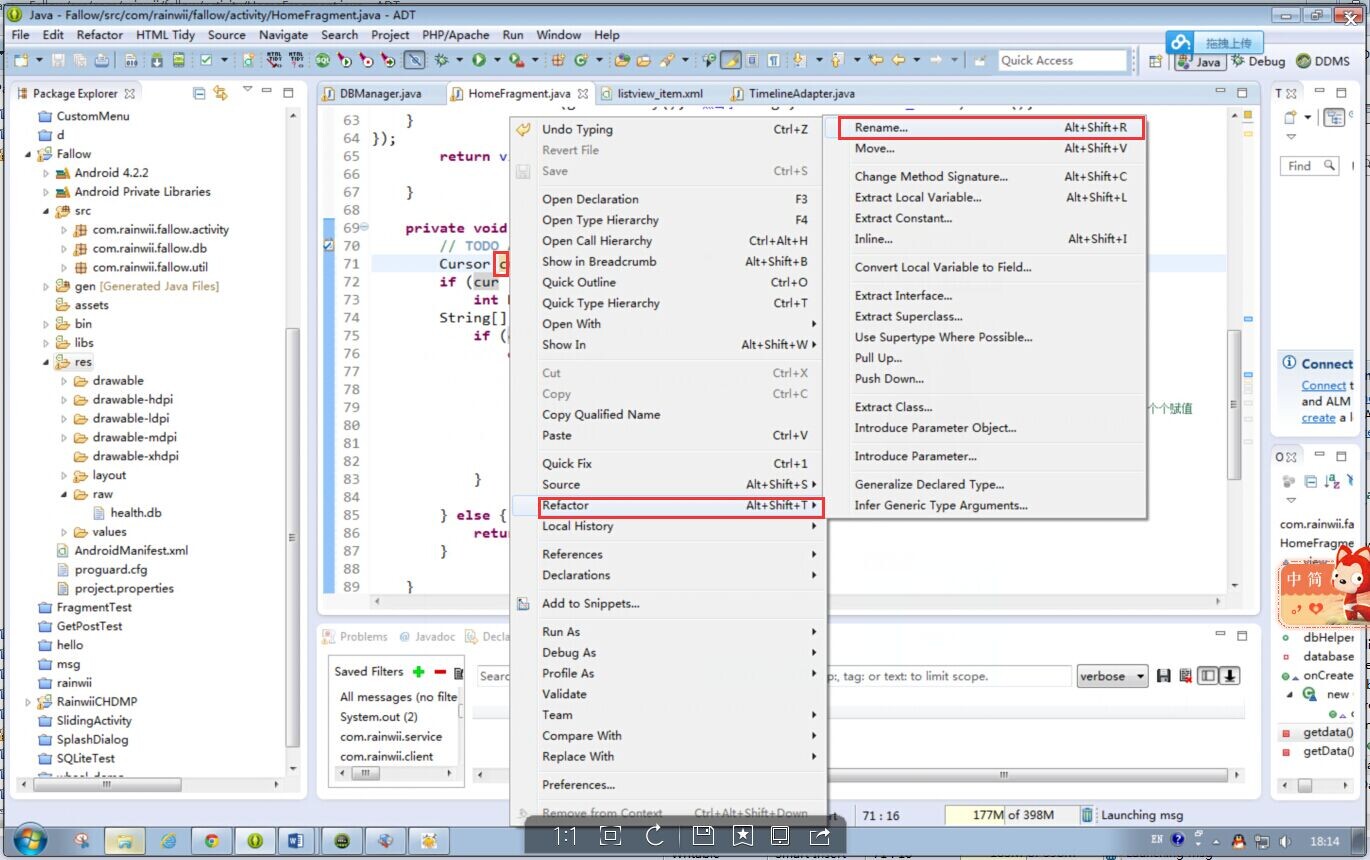
Task: Click the Connect link in the right panel
Action: [1322, 385]
